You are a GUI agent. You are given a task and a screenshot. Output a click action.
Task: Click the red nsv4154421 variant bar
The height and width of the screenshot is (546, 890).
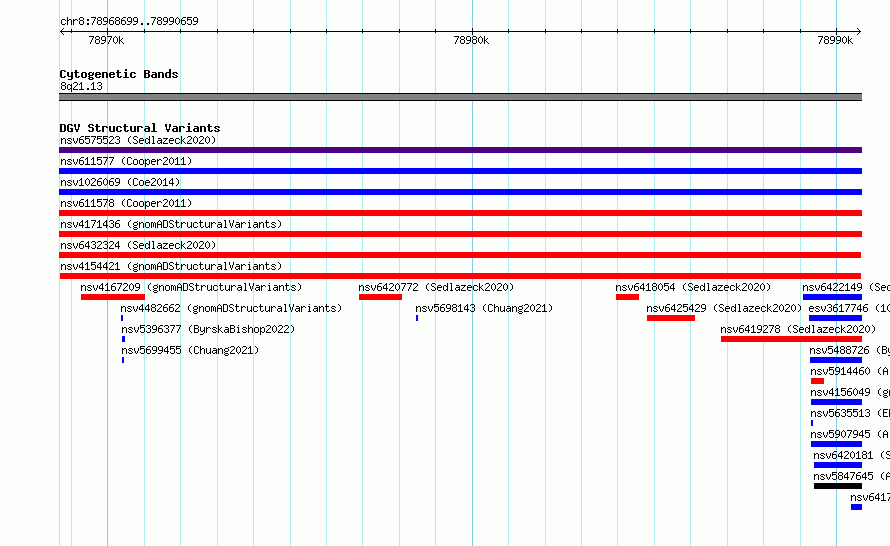pyautogui.click(x=460, y=276)
